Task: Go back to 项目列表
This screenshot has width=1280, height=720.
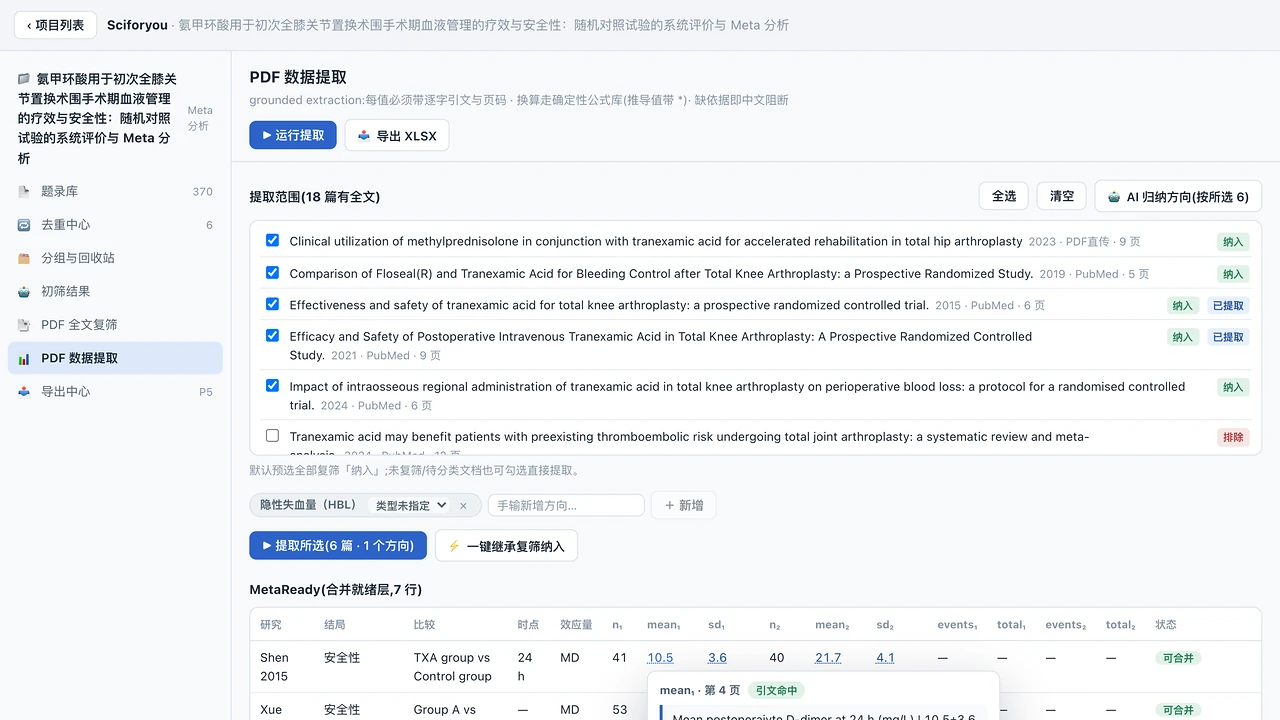Action: (x=55, y=25)
